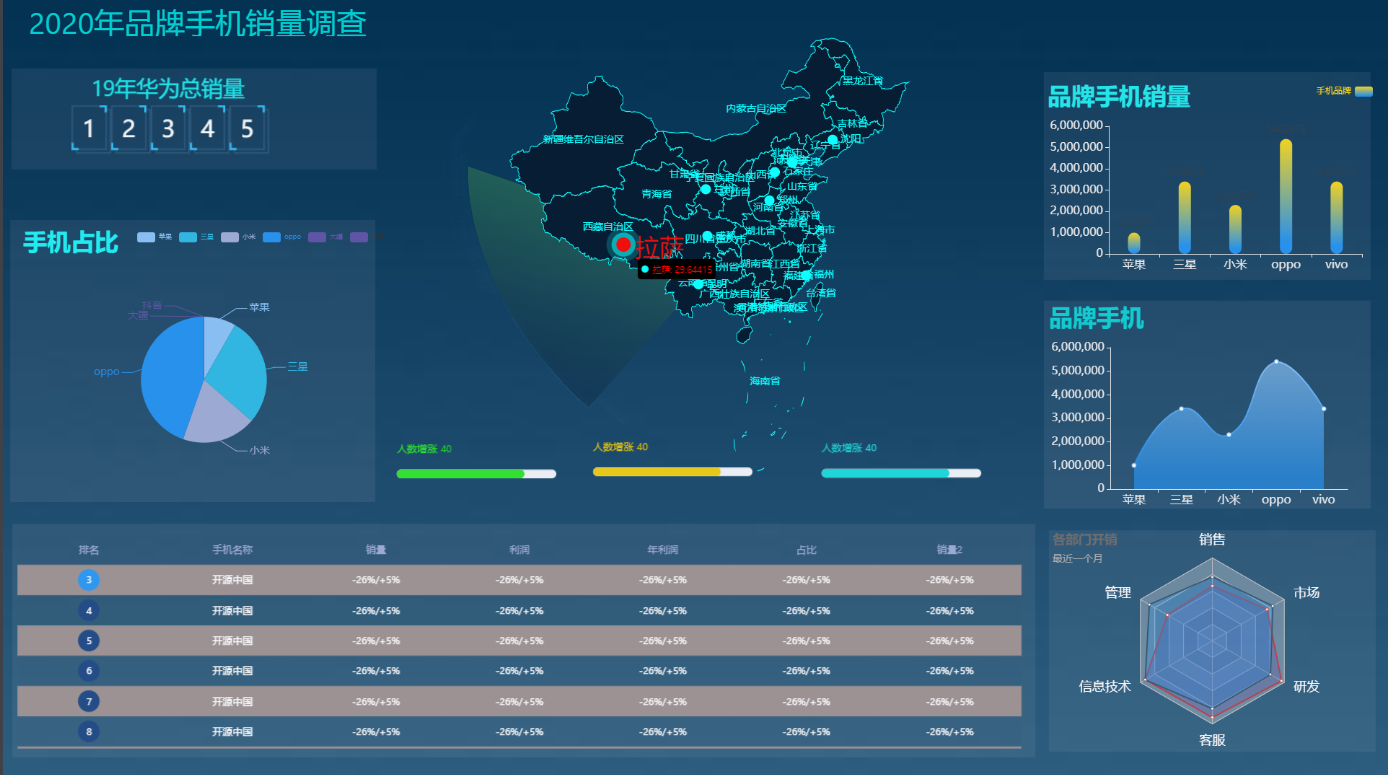1388x775 pixels.
Task: Click the 销售 axis label on radar chart
Action: coord(1212,539)
